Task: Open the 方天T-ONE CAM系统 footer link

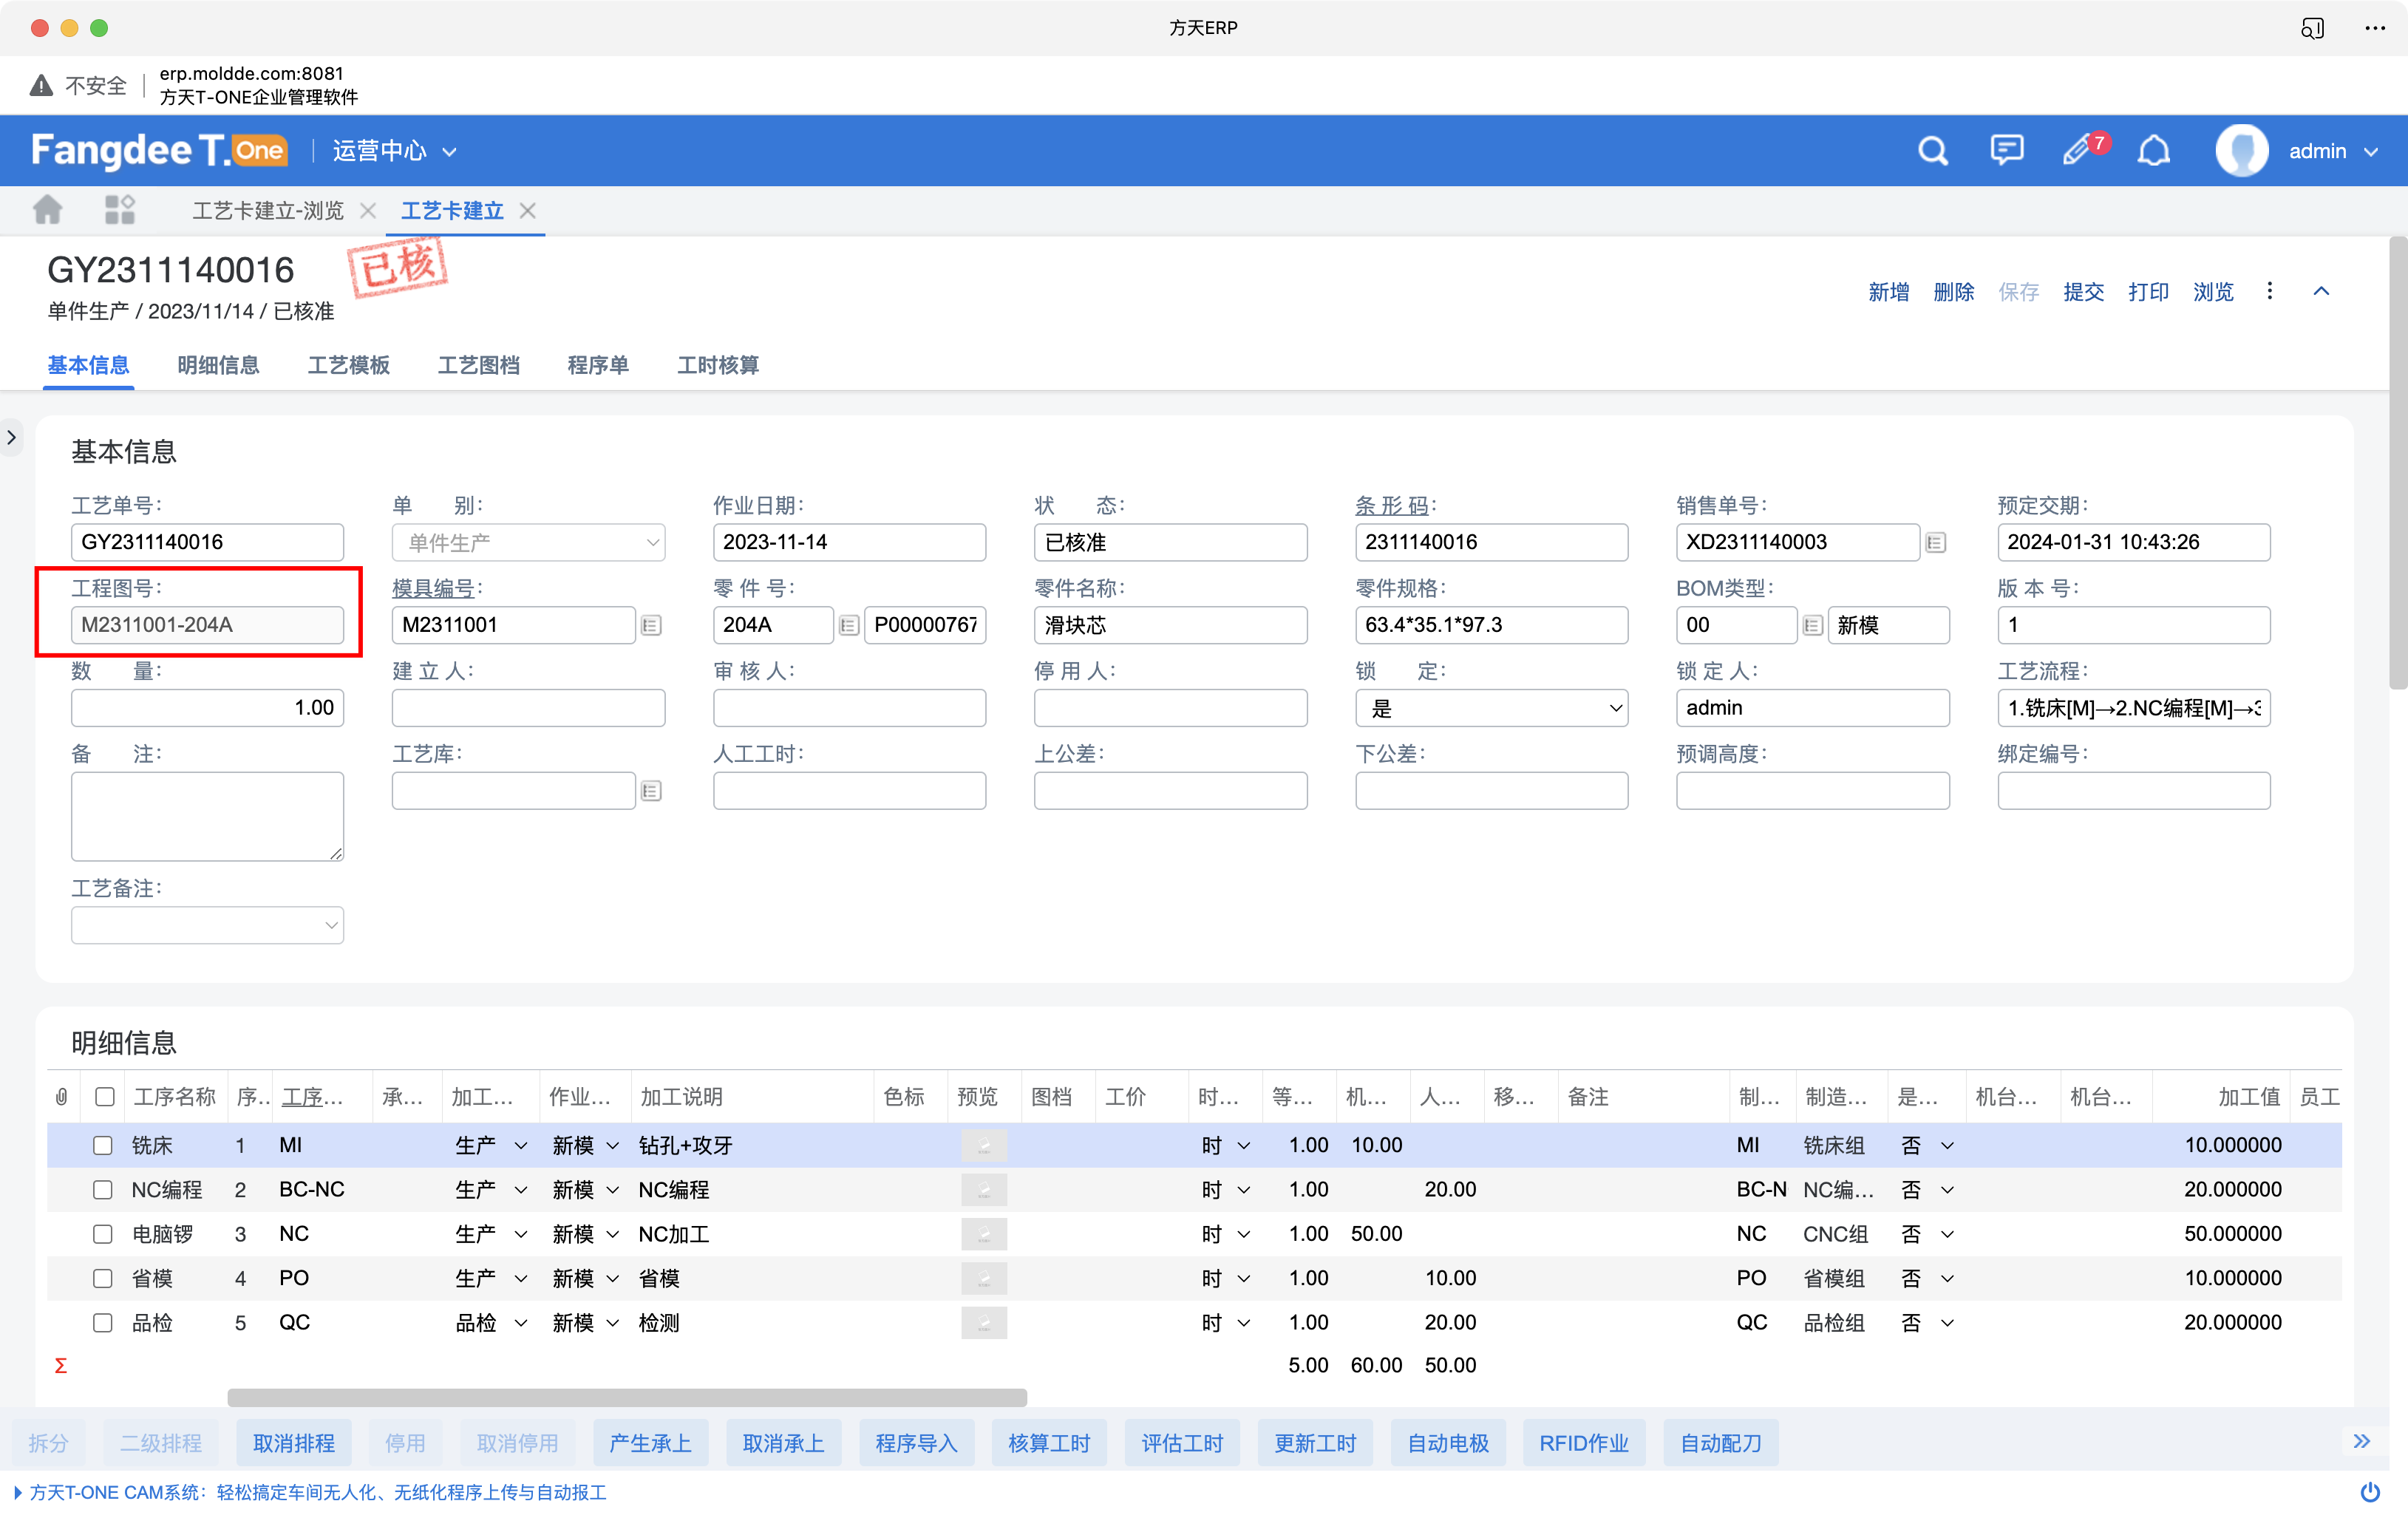Action: tap(317, 1491)
